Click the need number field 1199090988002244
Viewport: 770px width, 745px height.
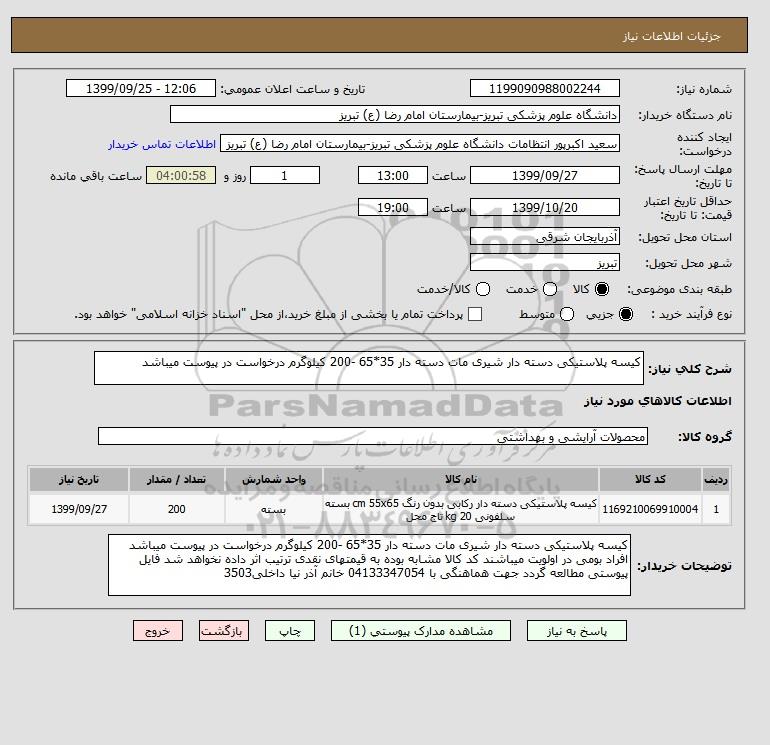pos(545,88)
